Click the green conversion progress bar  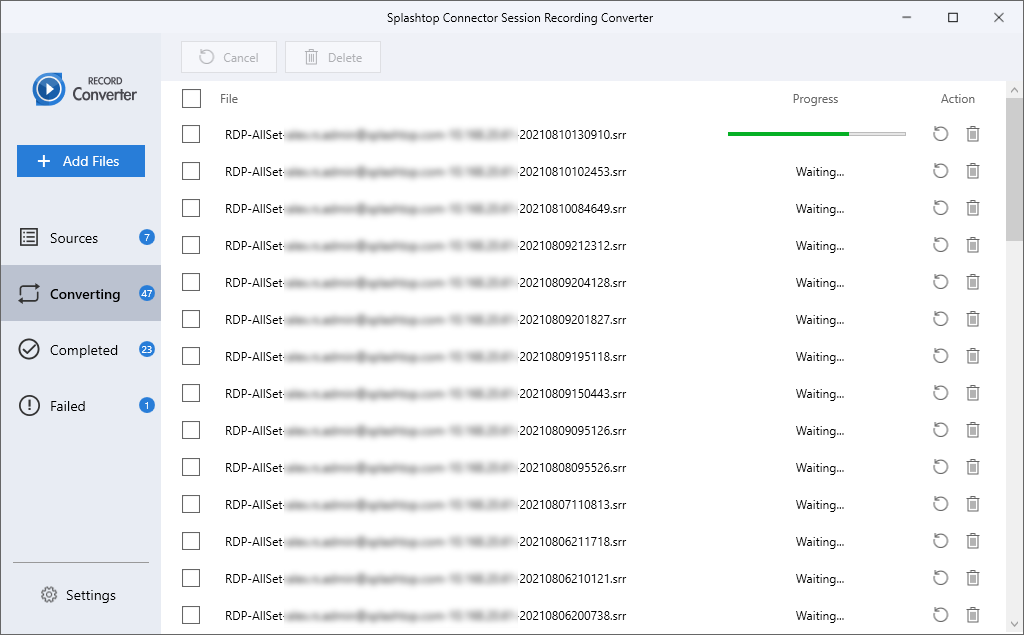[x=816, y=134]
